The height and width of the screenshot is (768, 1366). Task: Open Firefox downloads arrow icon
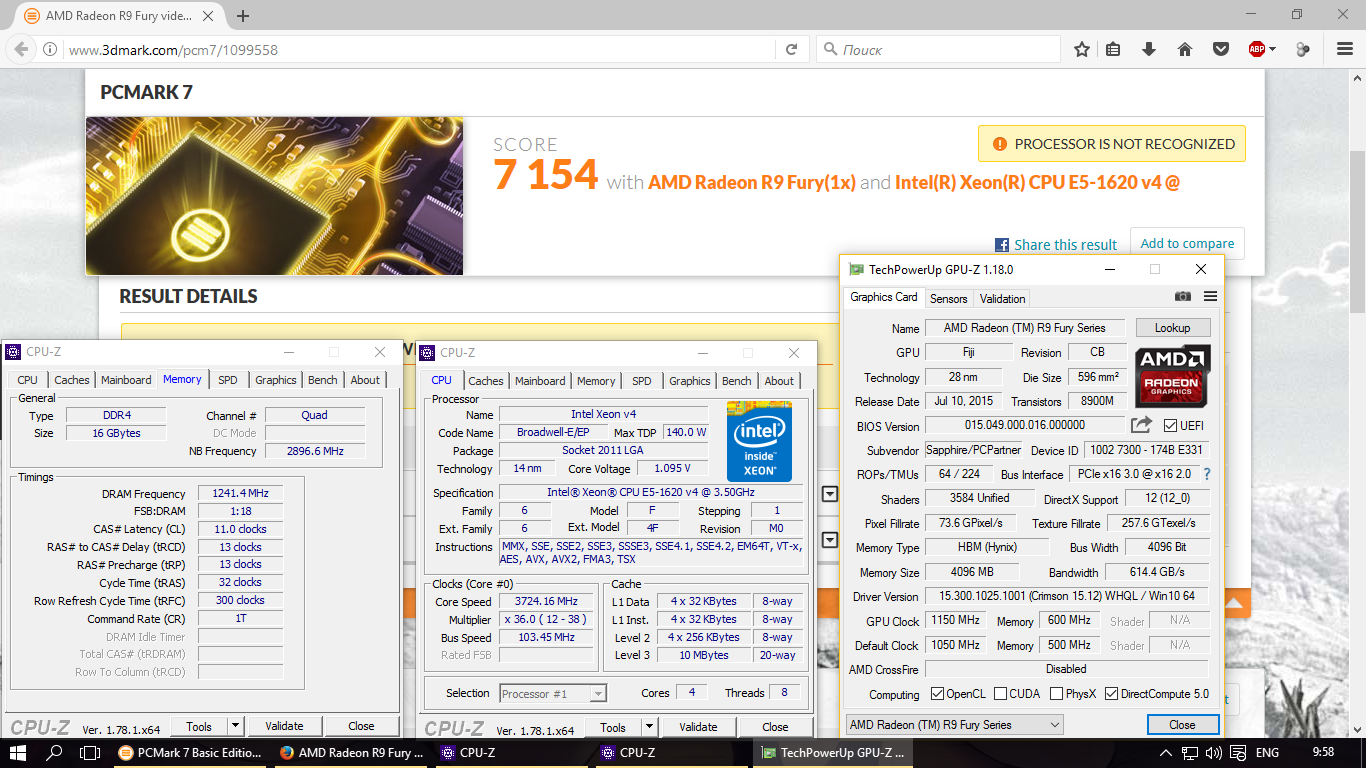(x=1149, y=49)
